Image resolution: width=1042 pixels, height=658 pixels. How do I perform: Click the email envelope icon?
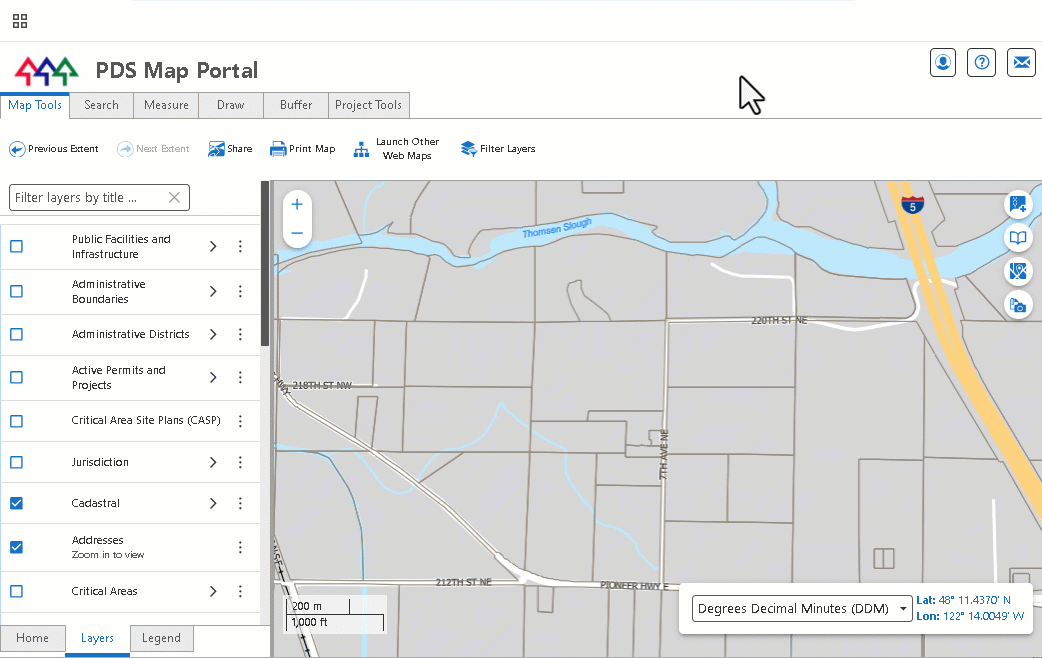[1021, 63]
